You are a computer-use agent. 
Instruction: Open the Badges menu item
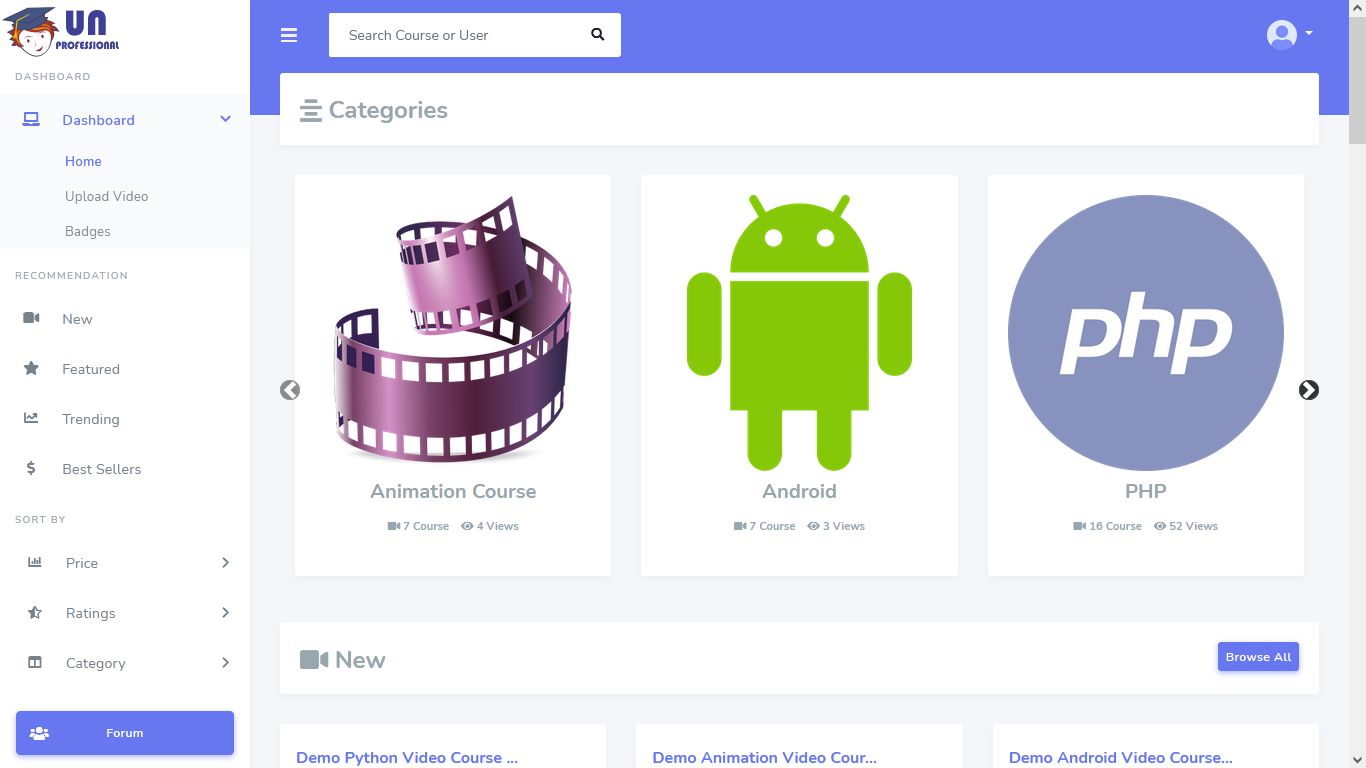pos(88,231)
